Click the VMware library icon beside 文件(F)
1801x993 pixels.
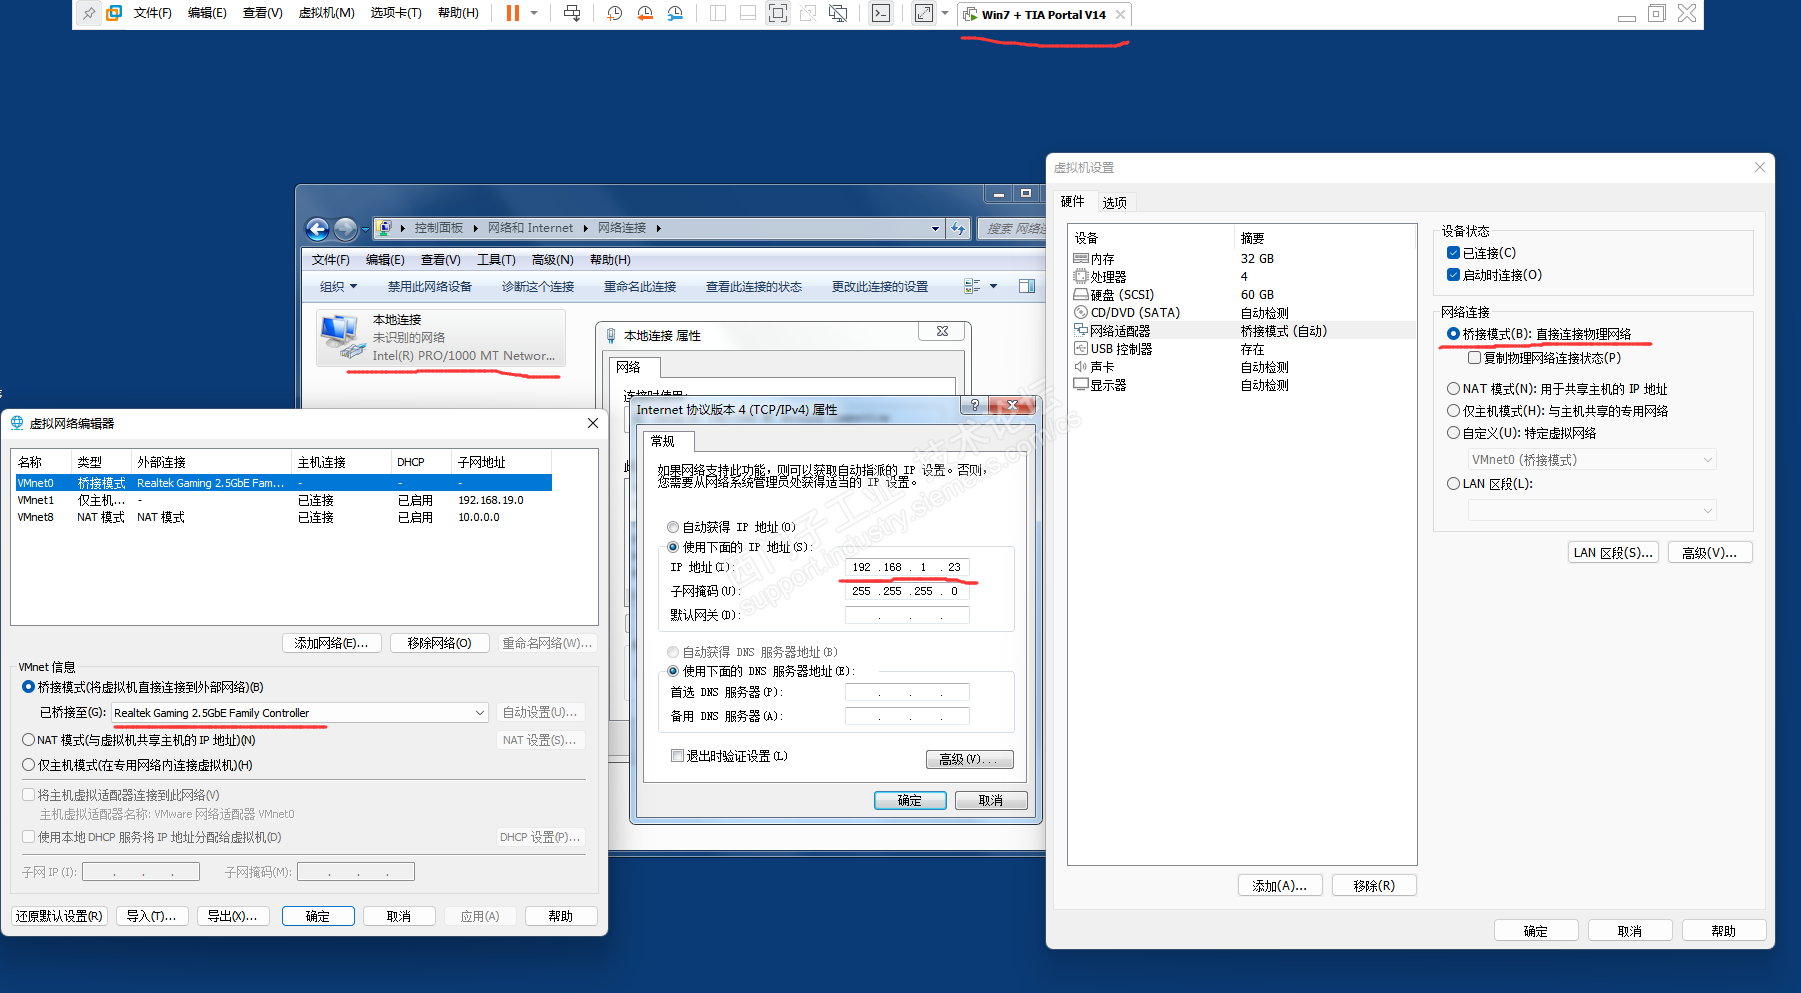click(114, 14)
